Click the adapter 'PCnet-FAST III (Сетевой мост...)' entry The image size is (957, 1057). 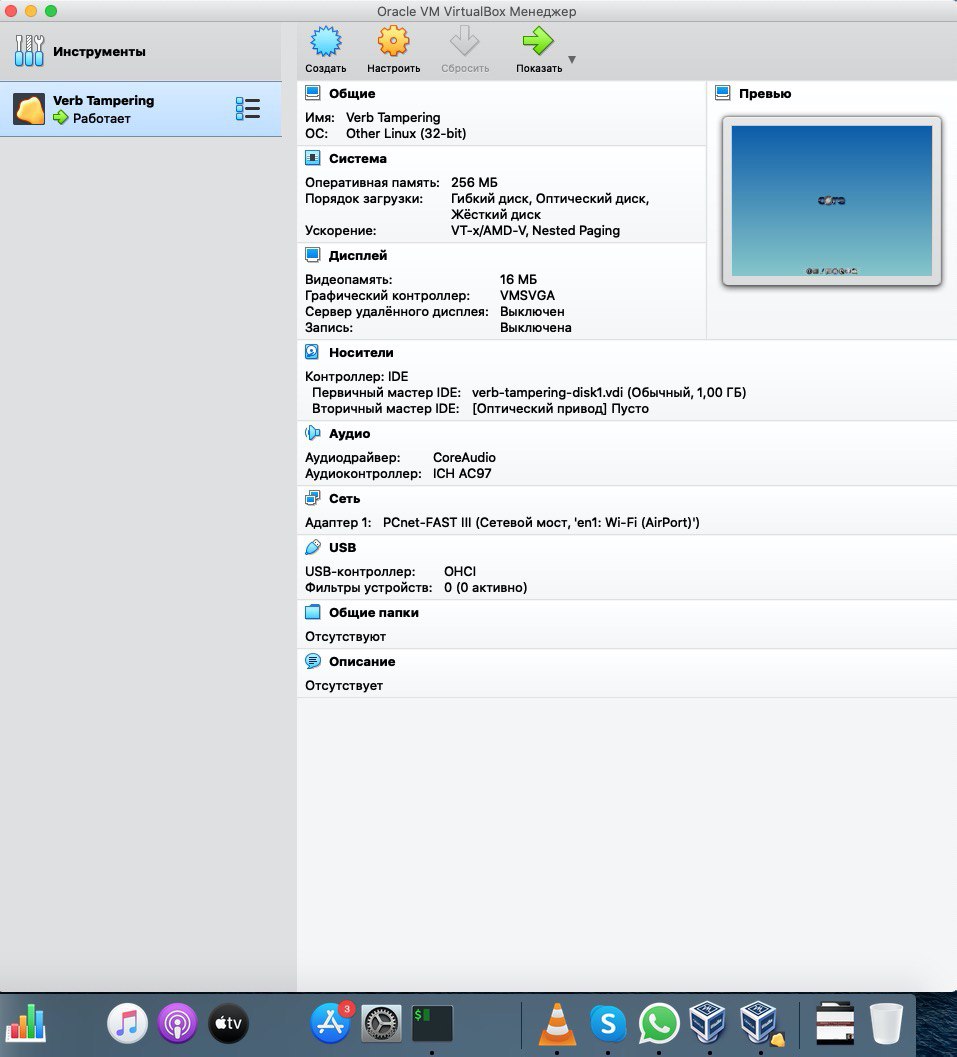[541, 522]
